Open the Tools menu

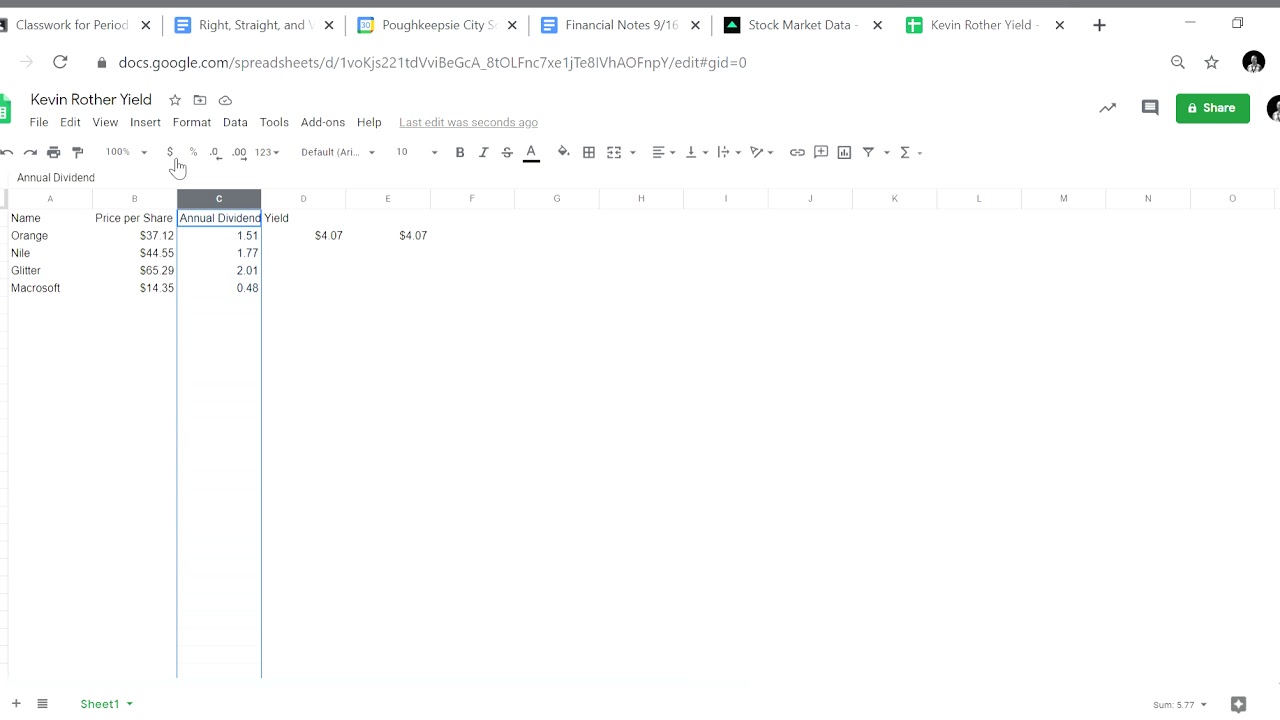(274, 122)
